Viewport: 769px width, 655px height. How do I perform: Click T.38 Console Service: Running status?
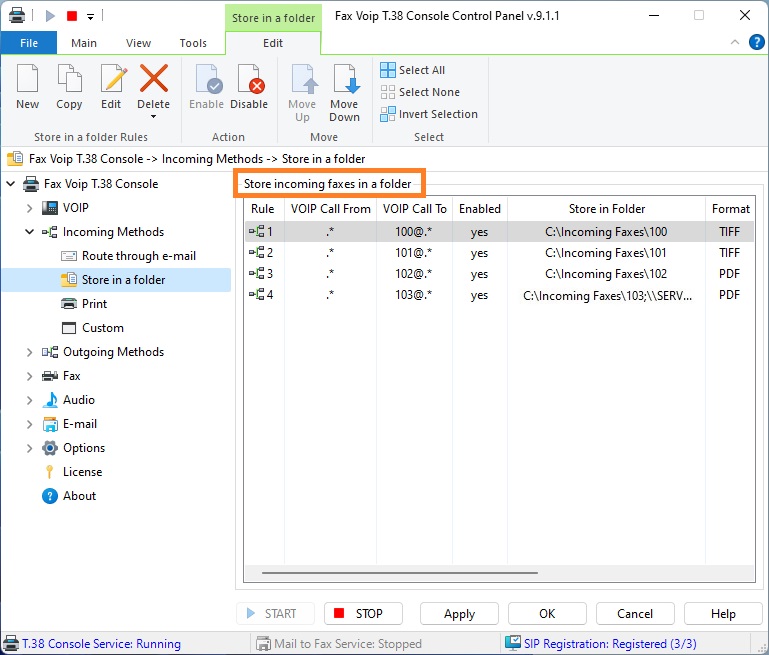pyautogui.click(x=102, y=644)
